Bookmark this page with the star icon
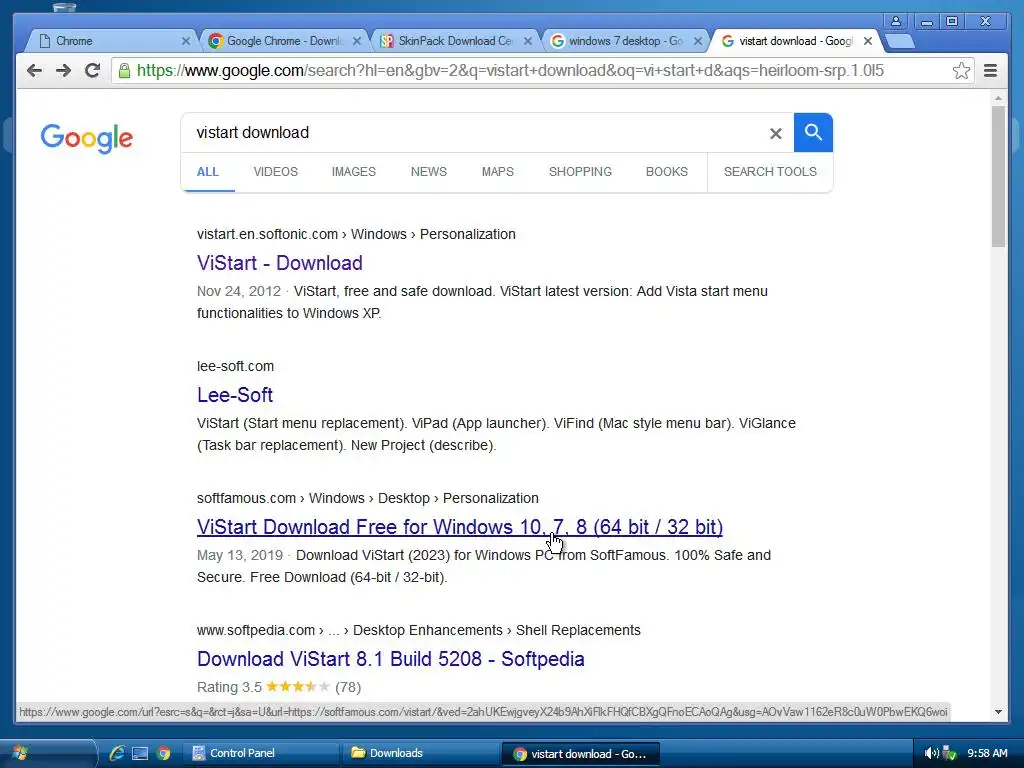Viewport: 1024px width, 768px height. point(961,71)
